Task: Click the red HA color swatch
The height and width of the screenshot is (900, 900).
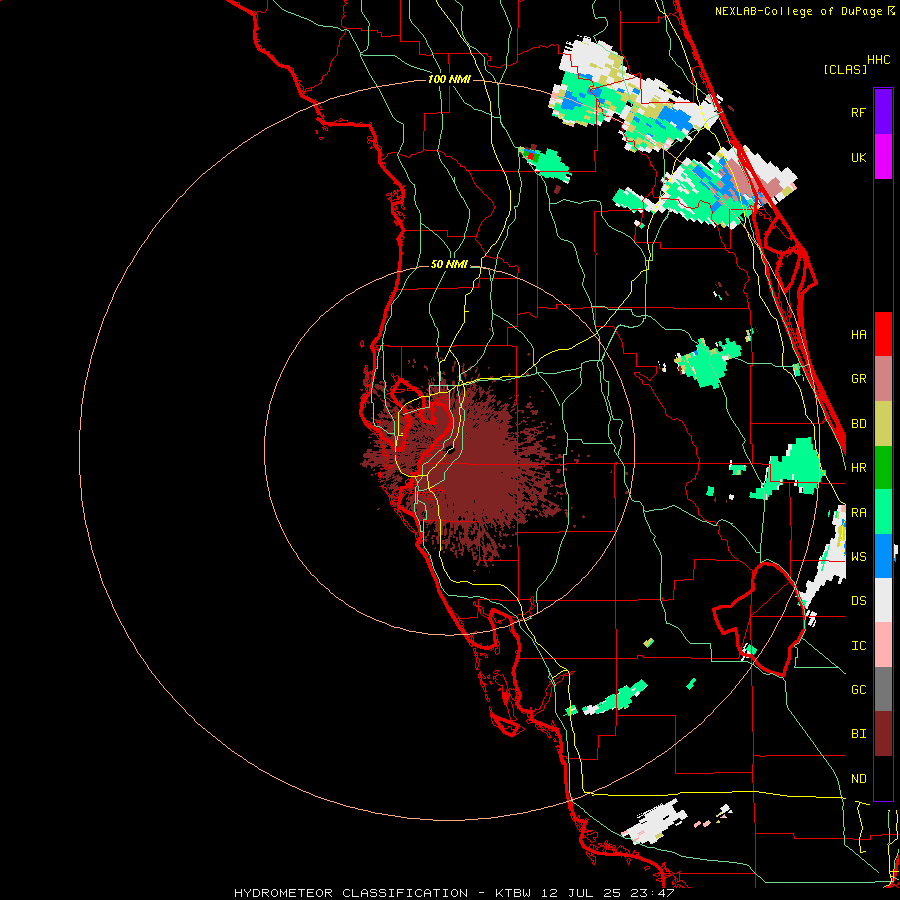Action: click(x=883, y=334)
